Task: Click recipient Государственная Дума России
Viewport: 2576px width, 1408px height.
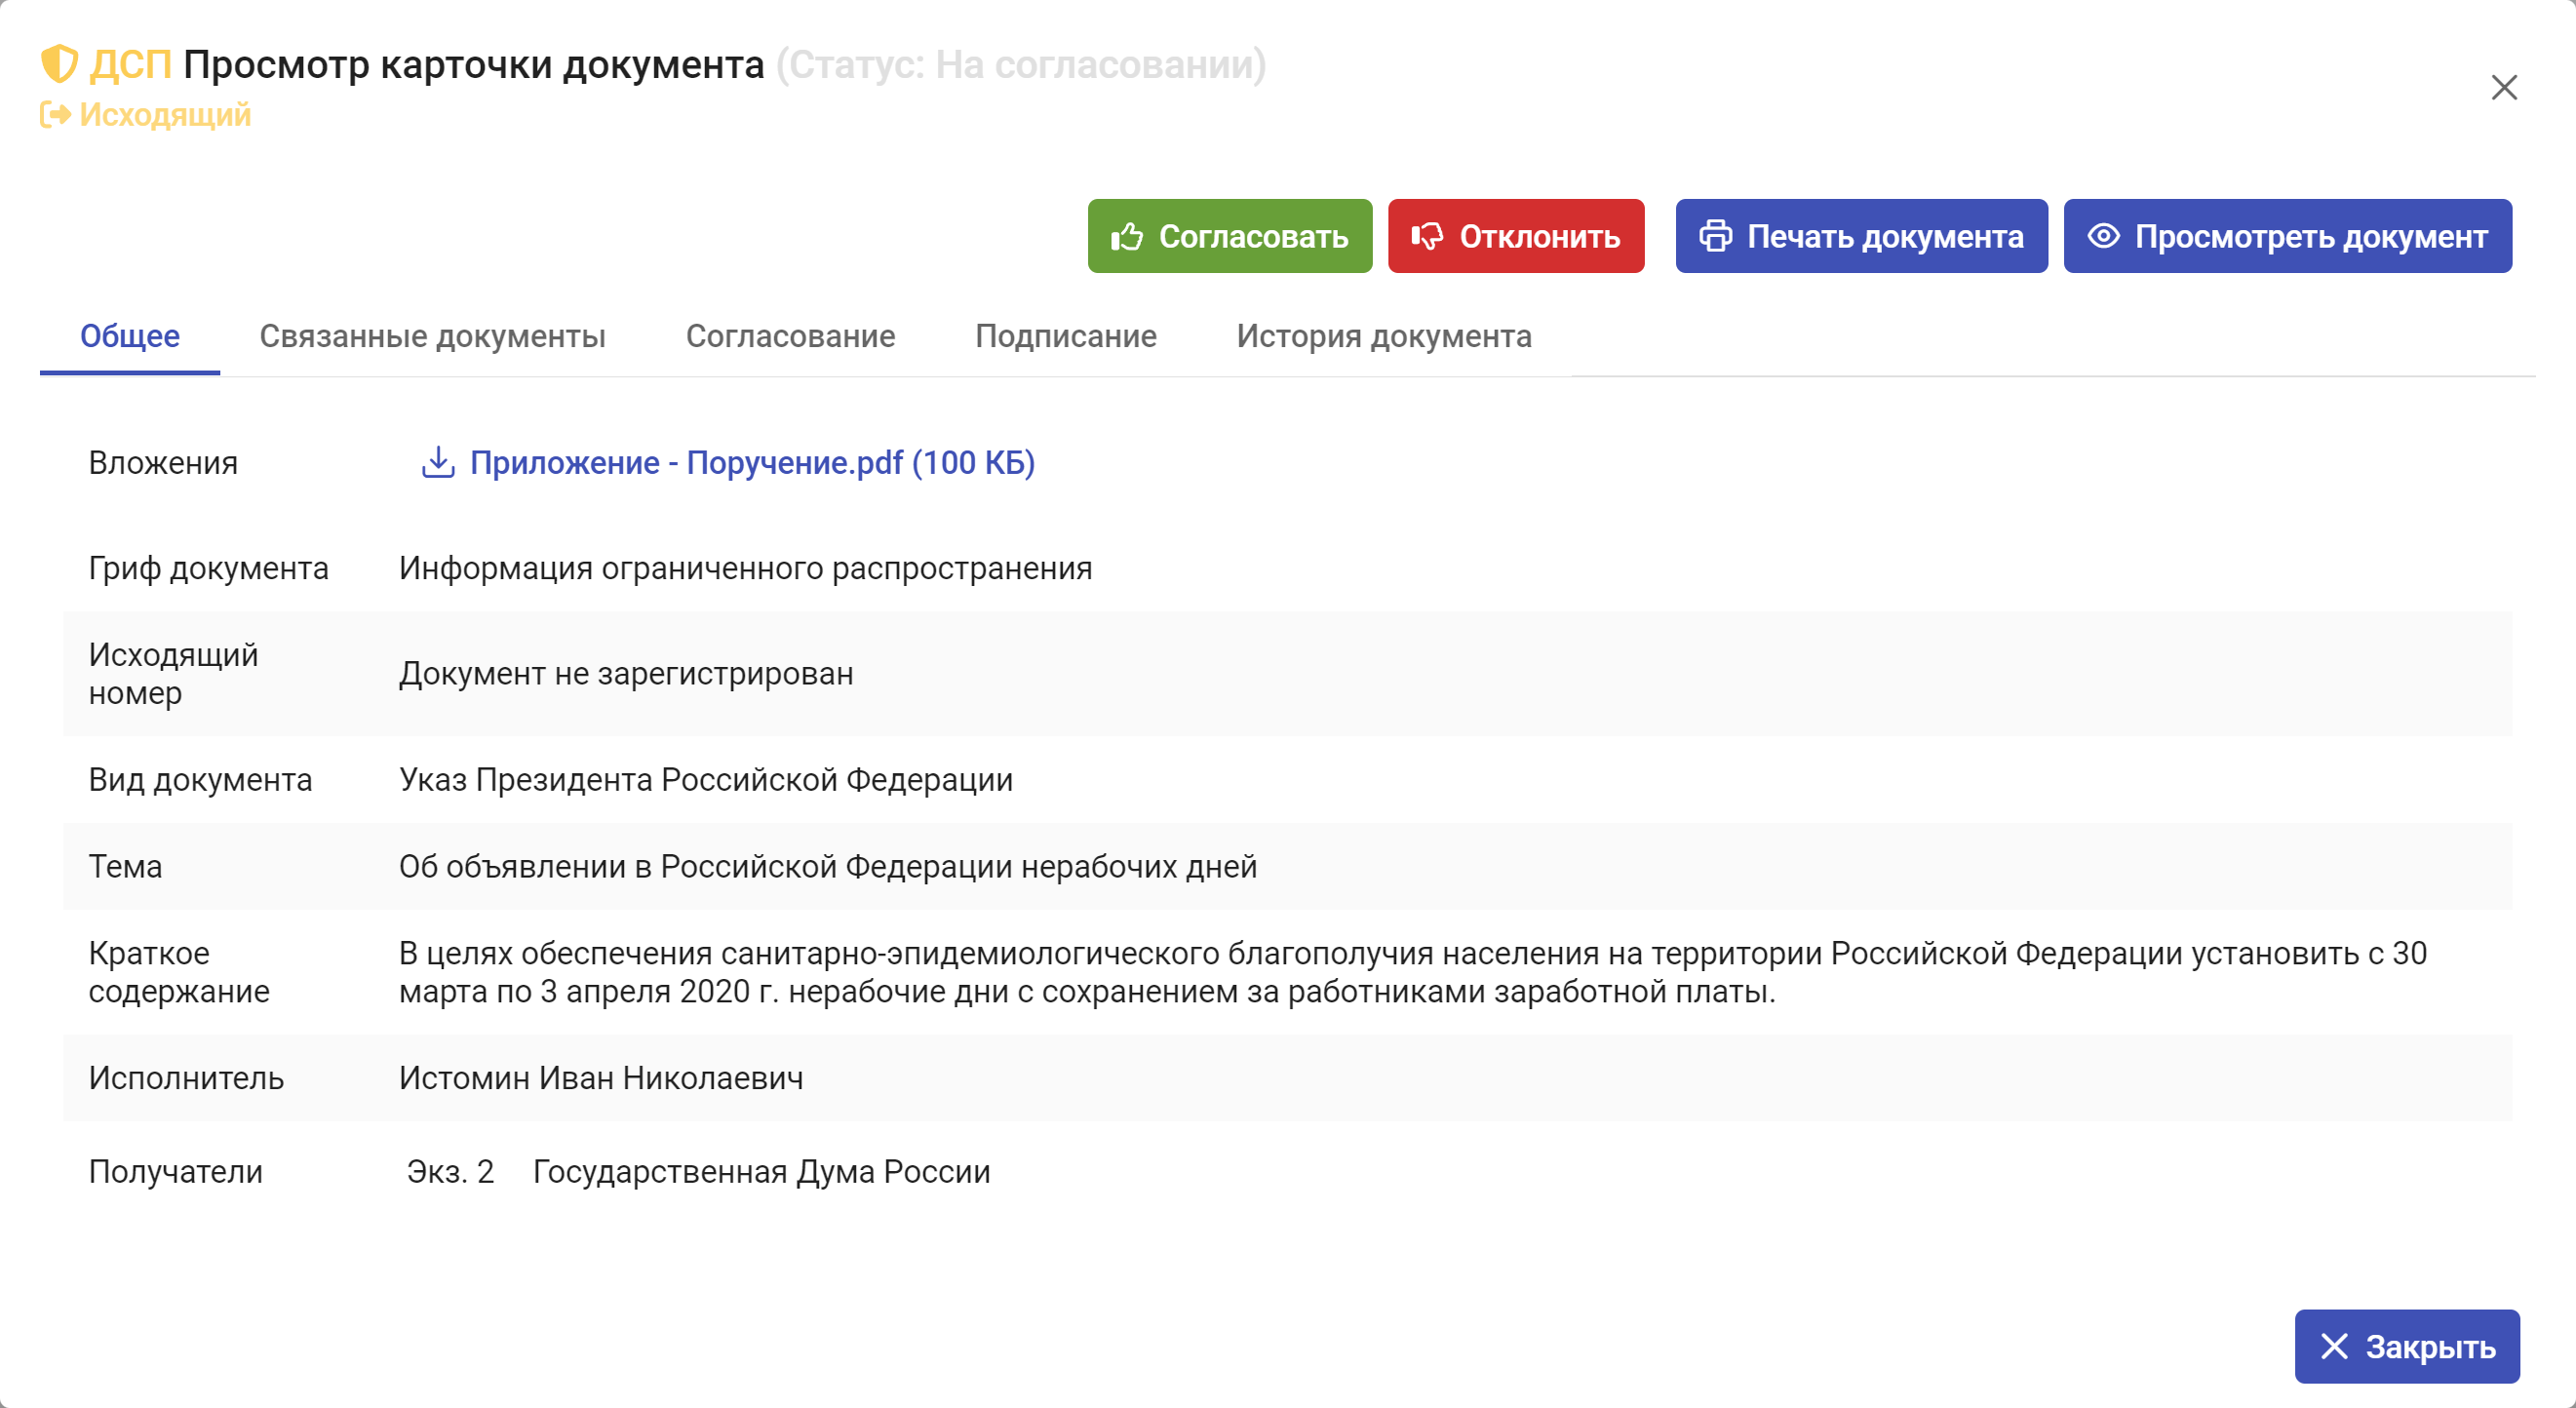Action: 761,1172
